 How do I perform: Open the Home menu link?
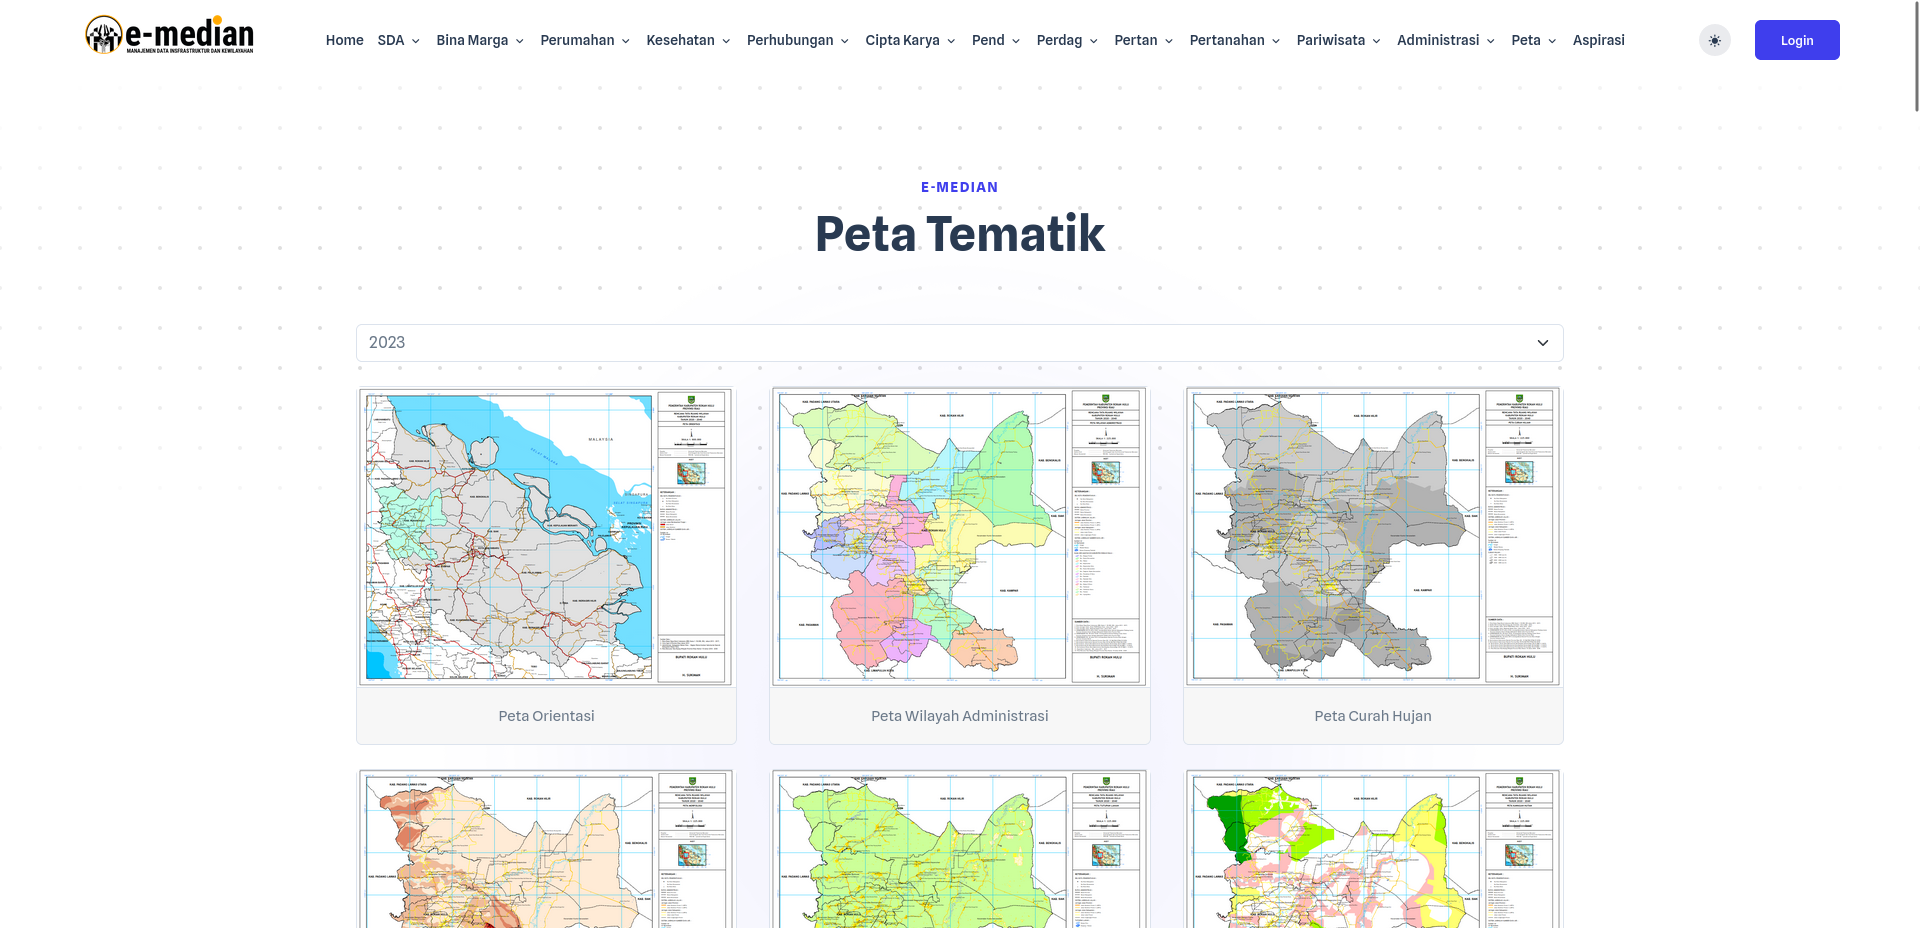point(344,40)
